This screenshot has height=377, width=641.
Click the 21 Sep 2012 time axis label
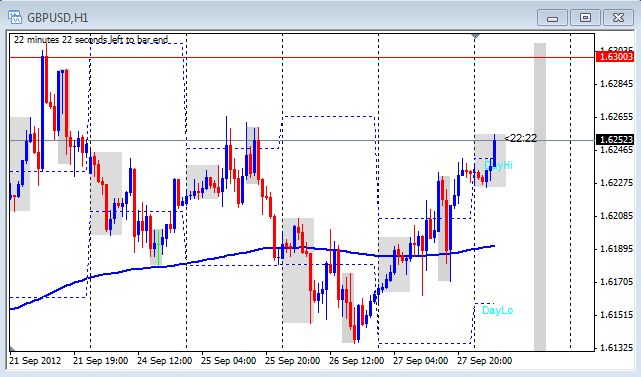coord(35,361)
